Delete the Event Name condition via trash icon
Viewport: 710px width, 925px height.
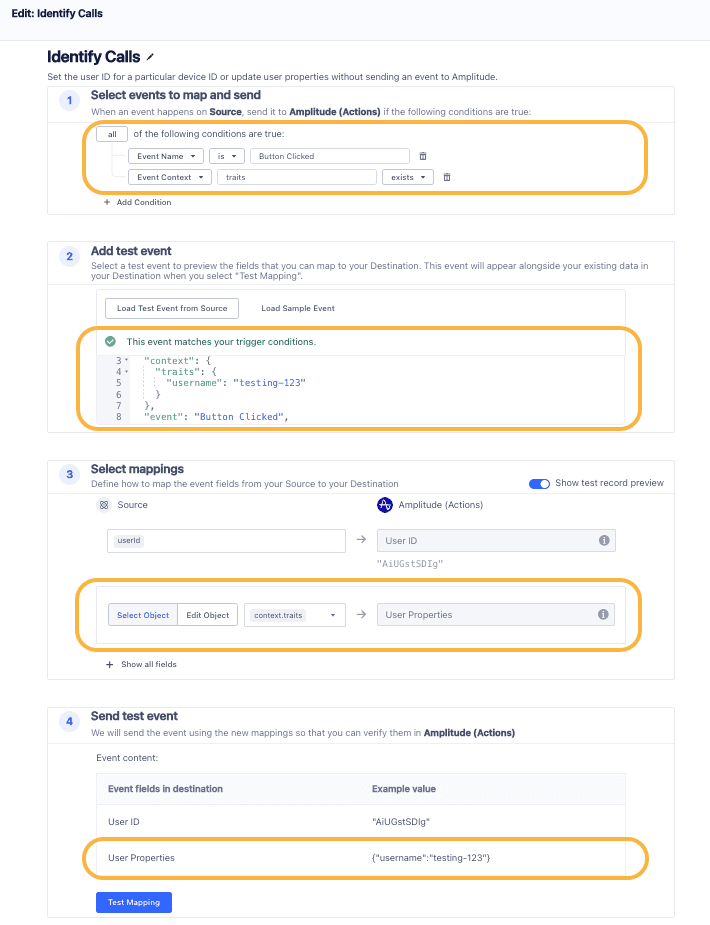tap(422, 156)
